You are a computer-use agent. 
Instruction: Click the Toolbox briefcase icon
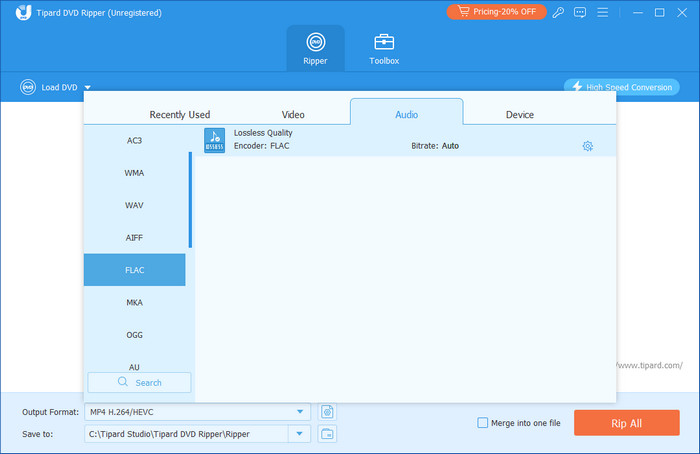(384, 42)
